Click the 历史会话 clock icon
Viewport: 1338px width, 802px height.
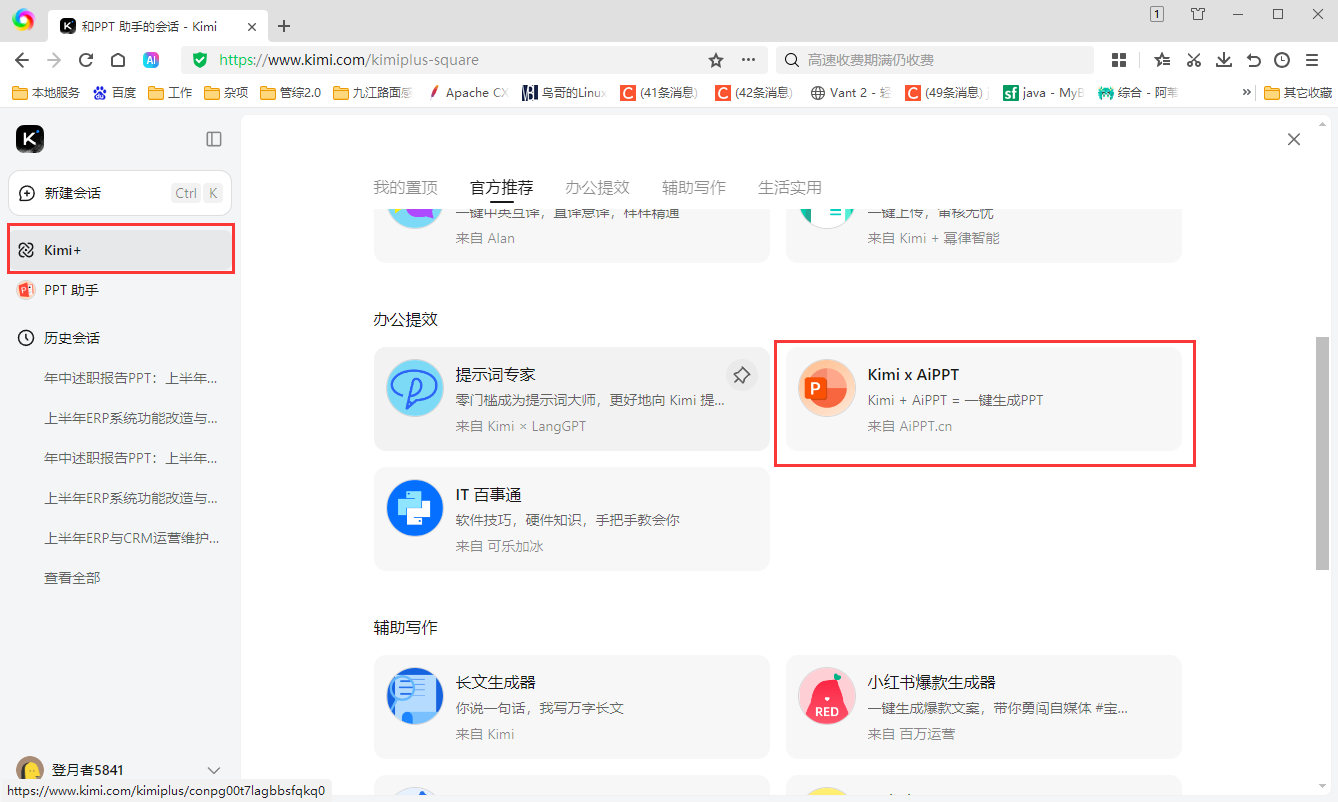[x=27, y=338]
